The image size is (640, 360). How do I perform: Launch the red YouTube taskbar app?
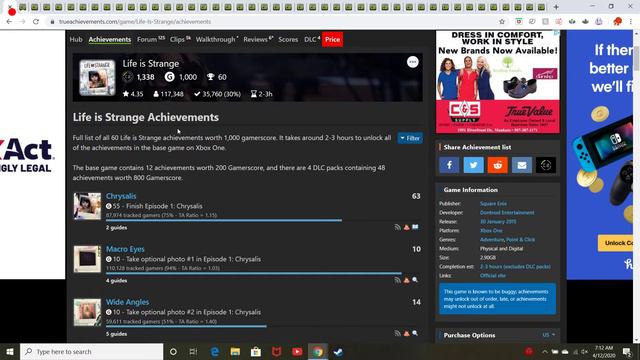click(297, 351)
